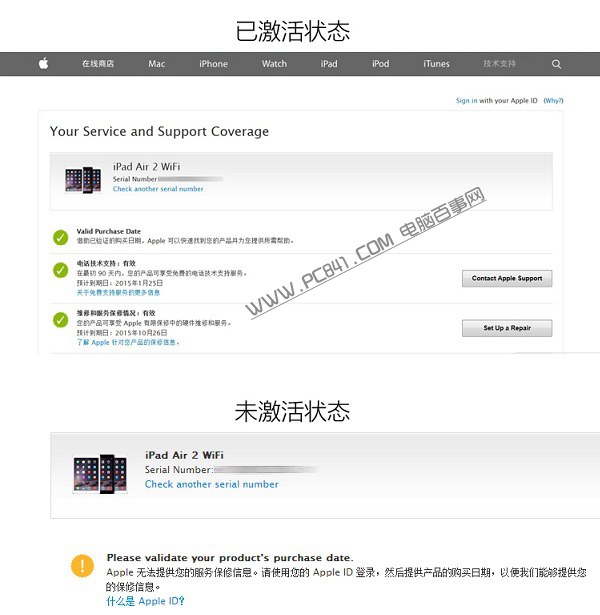Go to the iPhone menu item
600x615 pixels.
(x=213, y=64)
